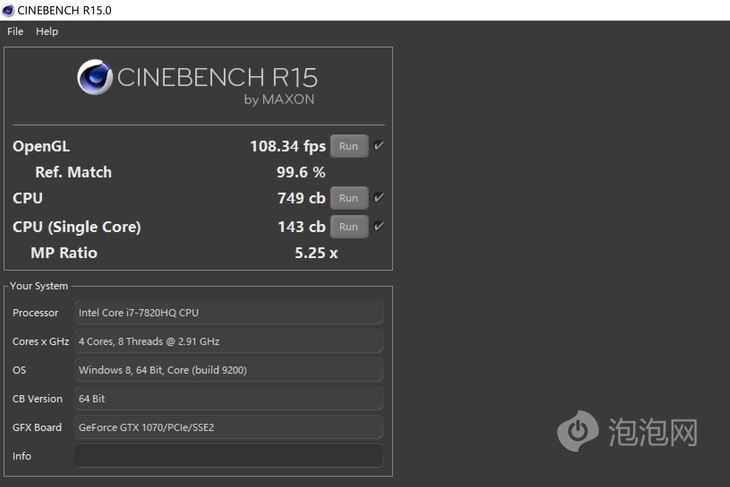Select the Processor field Intel Core i7-7820HQ
This screenshot has height=487, width=730.
[x=229, y=313]
